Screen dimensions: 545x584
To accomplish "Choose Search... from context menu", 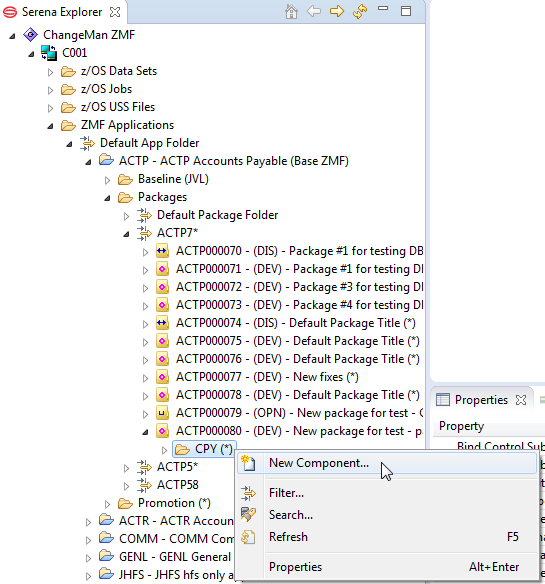I will pos(387,515).
